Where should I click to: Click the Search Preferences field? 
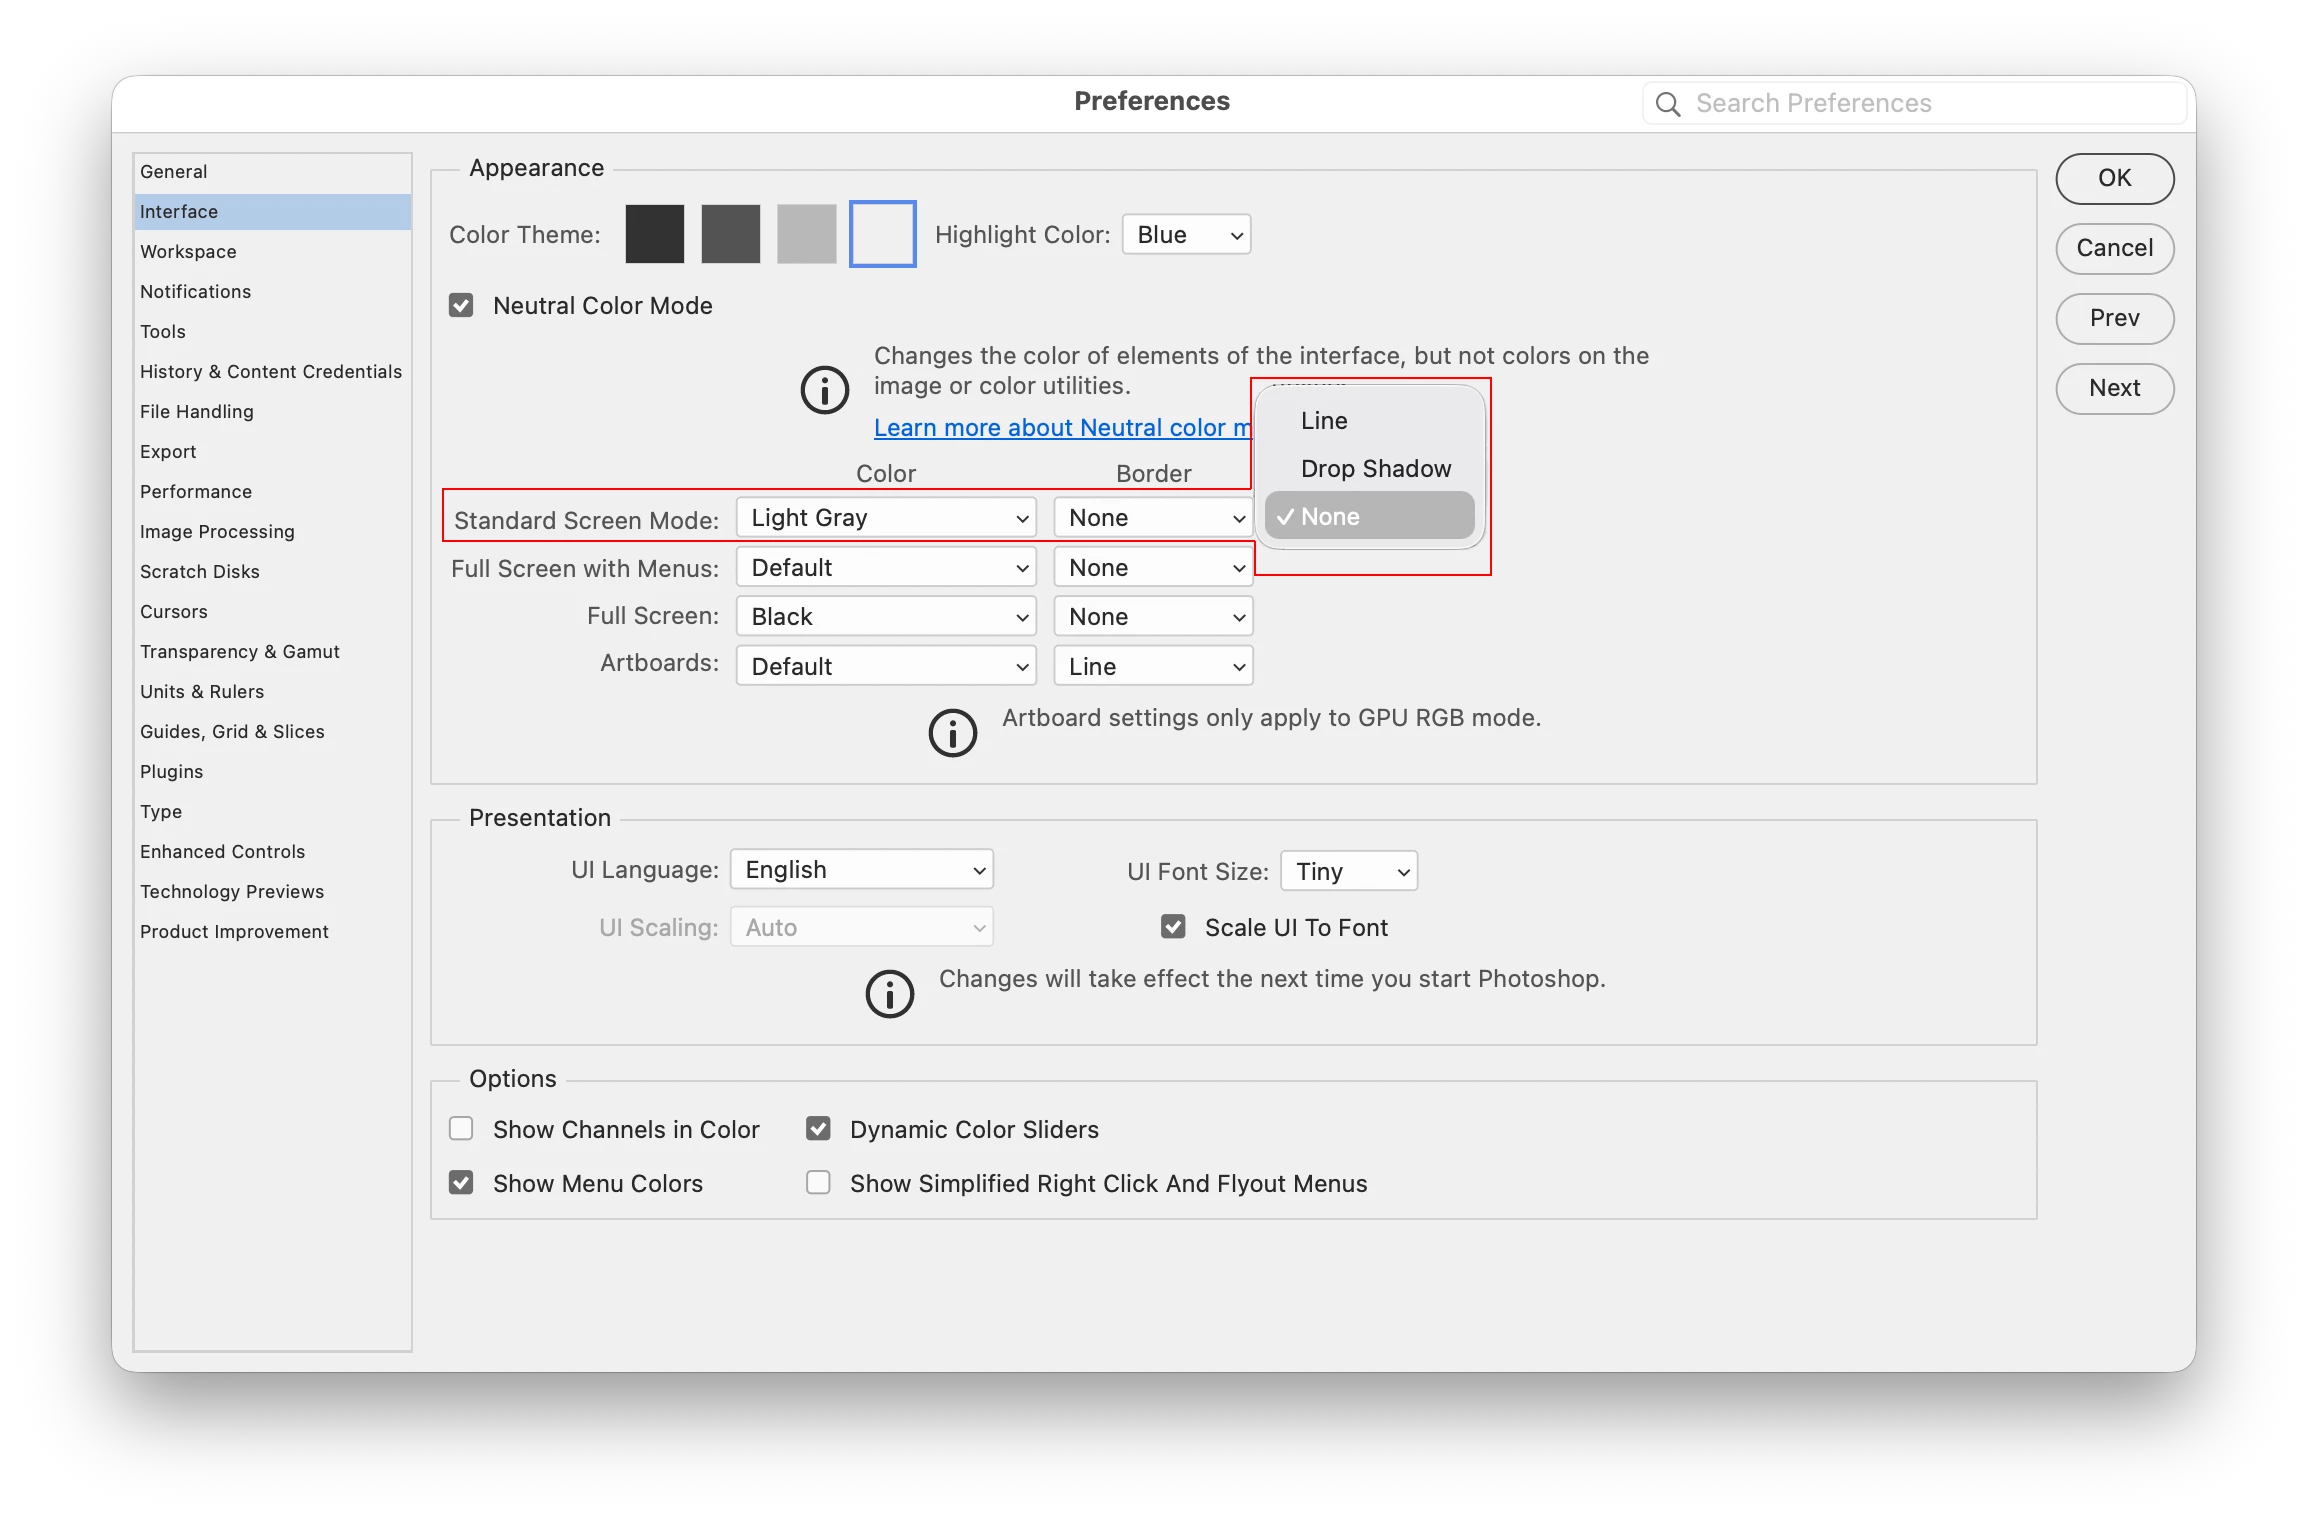[1914, 104]
